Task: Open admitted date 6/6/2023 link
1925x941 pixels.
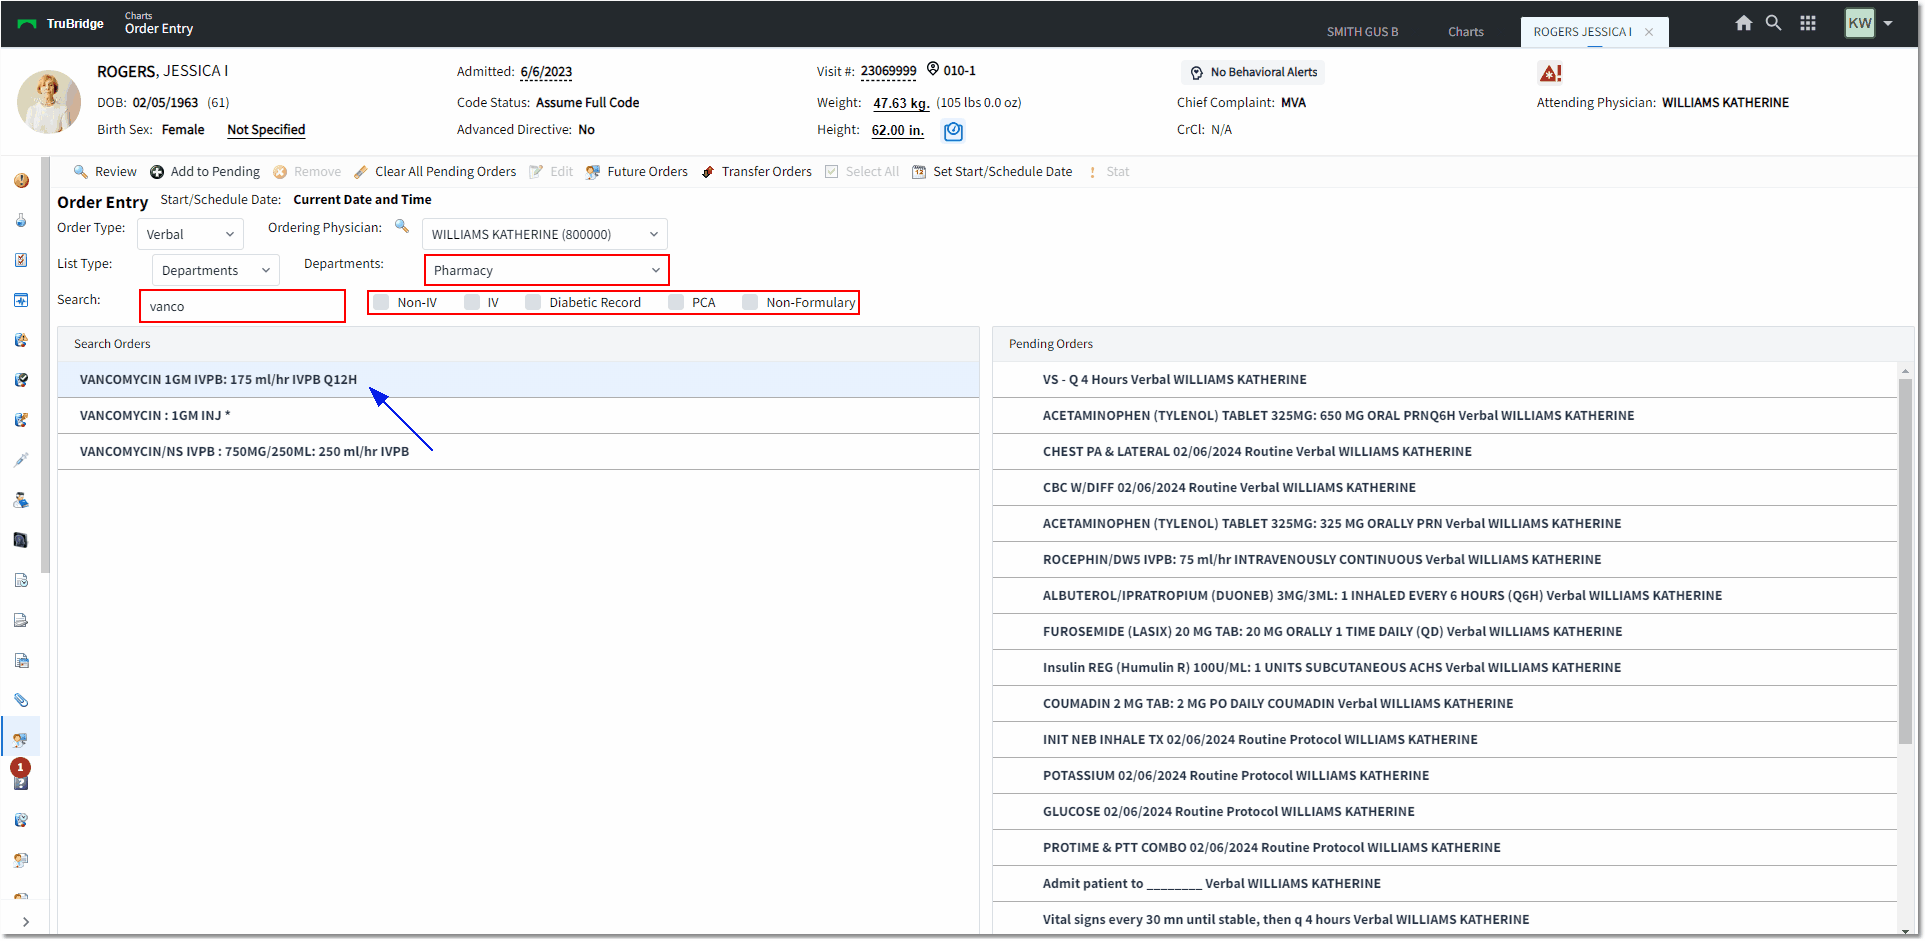Action: click(x=546, y=72)
